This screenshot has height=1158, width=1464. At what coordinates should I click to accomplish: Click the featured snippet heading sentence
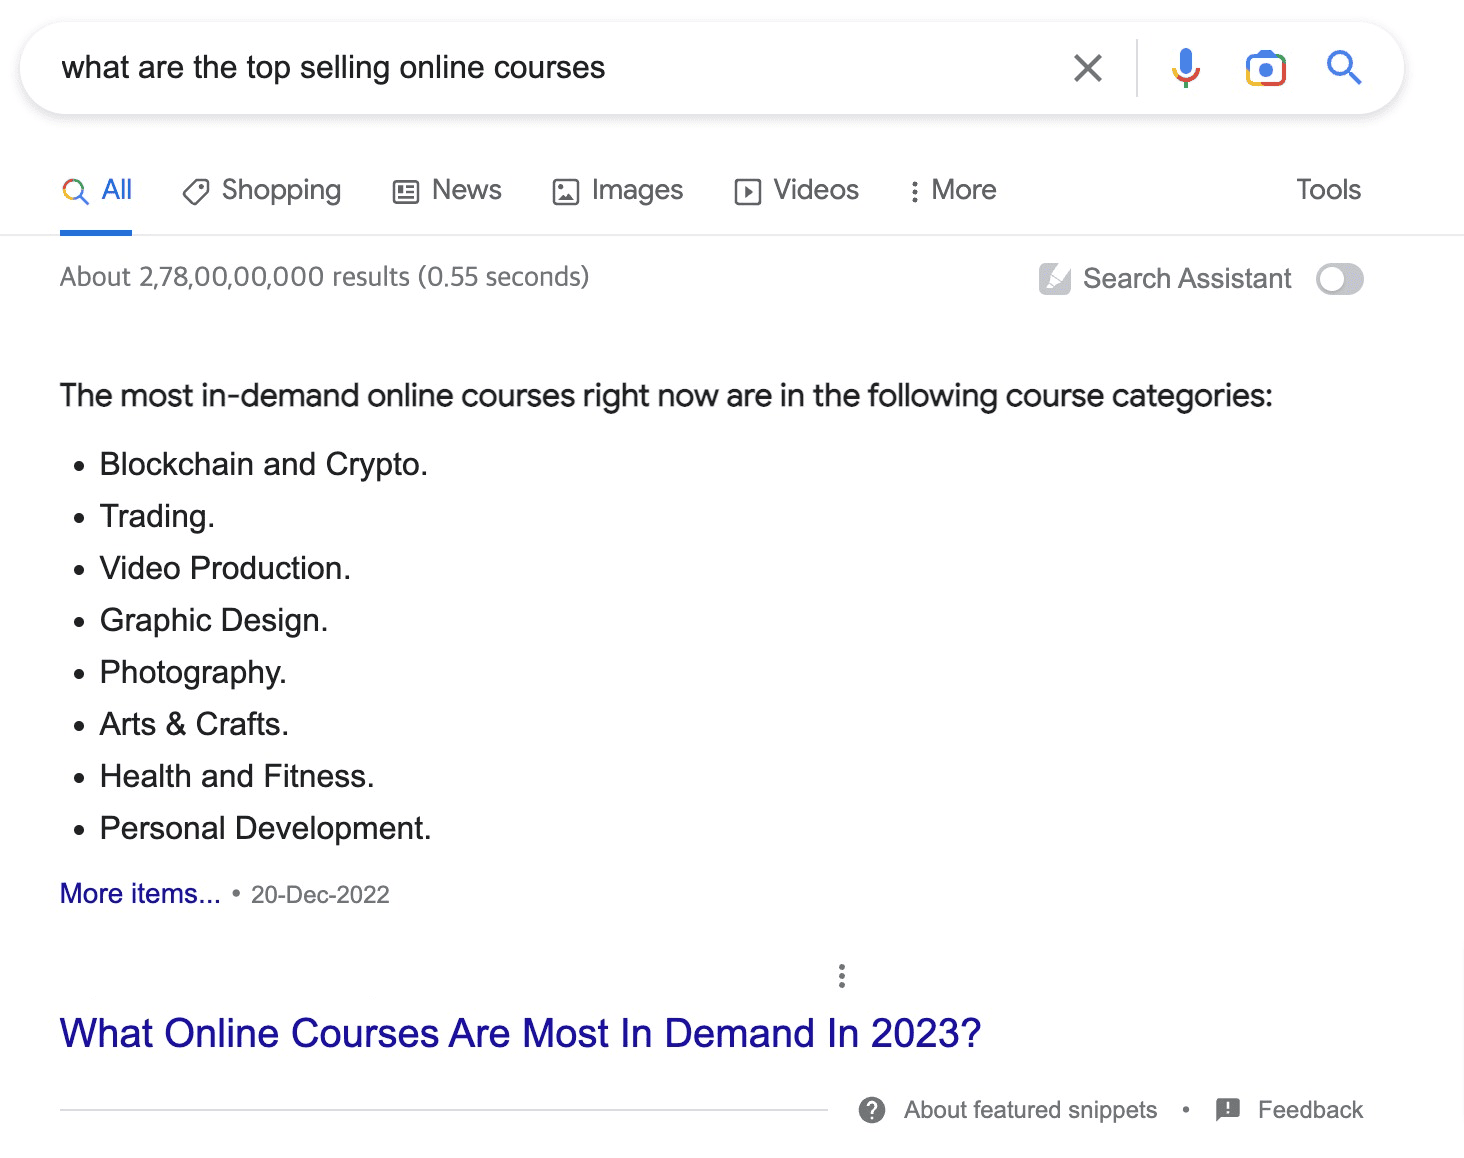tap(666, 396)
